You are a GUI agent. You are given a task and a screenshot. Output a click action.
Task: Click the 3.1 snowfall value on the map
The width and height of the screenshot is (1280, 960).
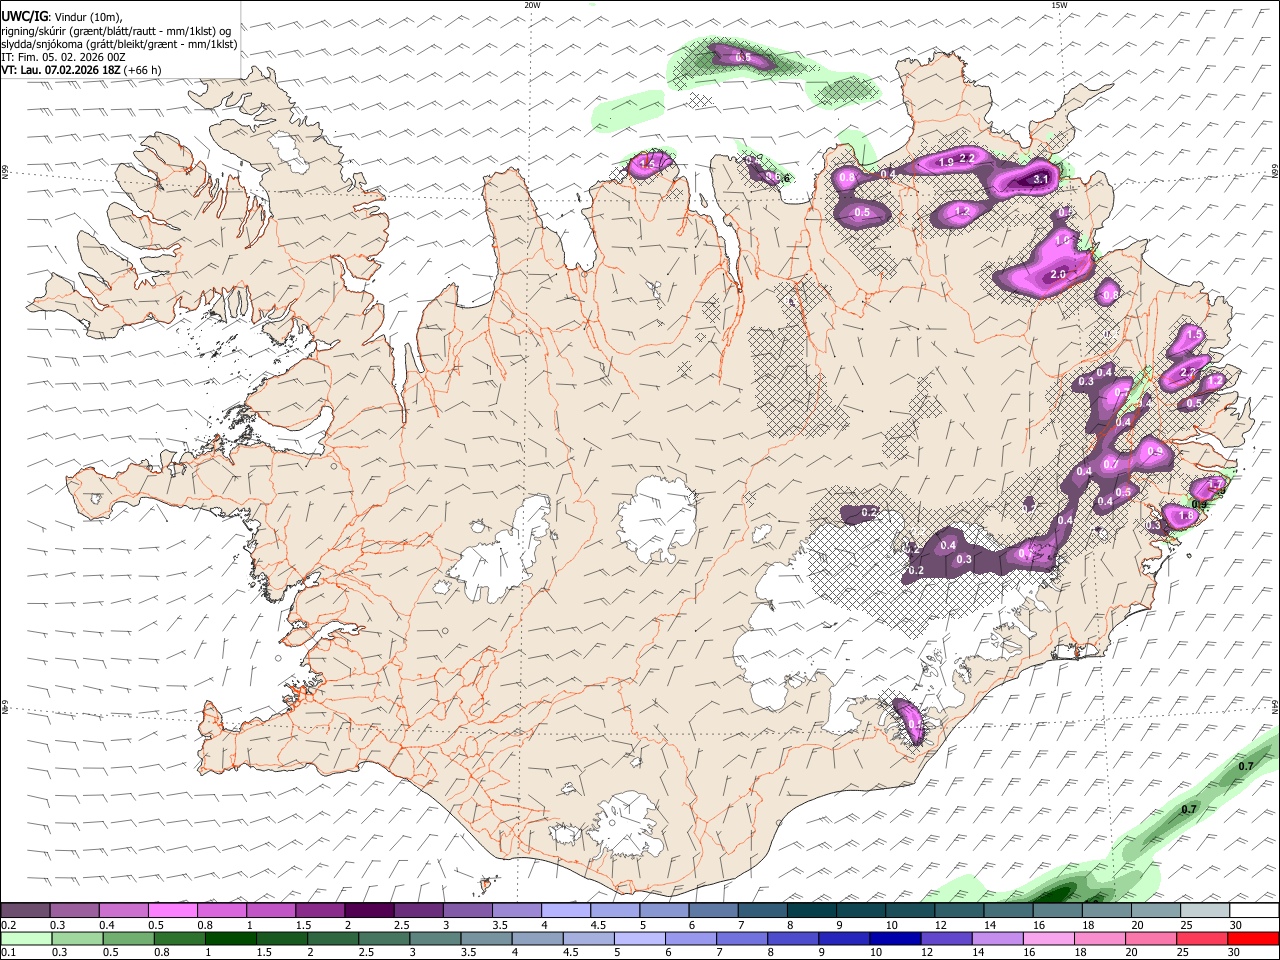1040,180
